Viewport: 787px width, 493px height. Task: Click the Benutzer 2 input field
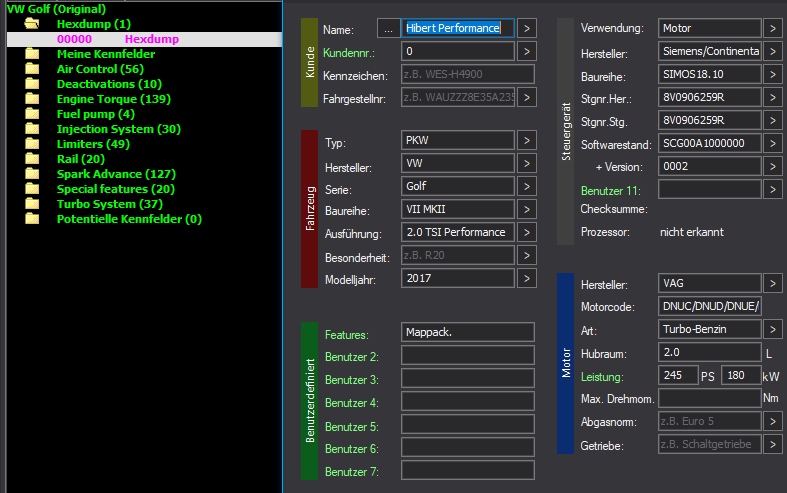468,355
